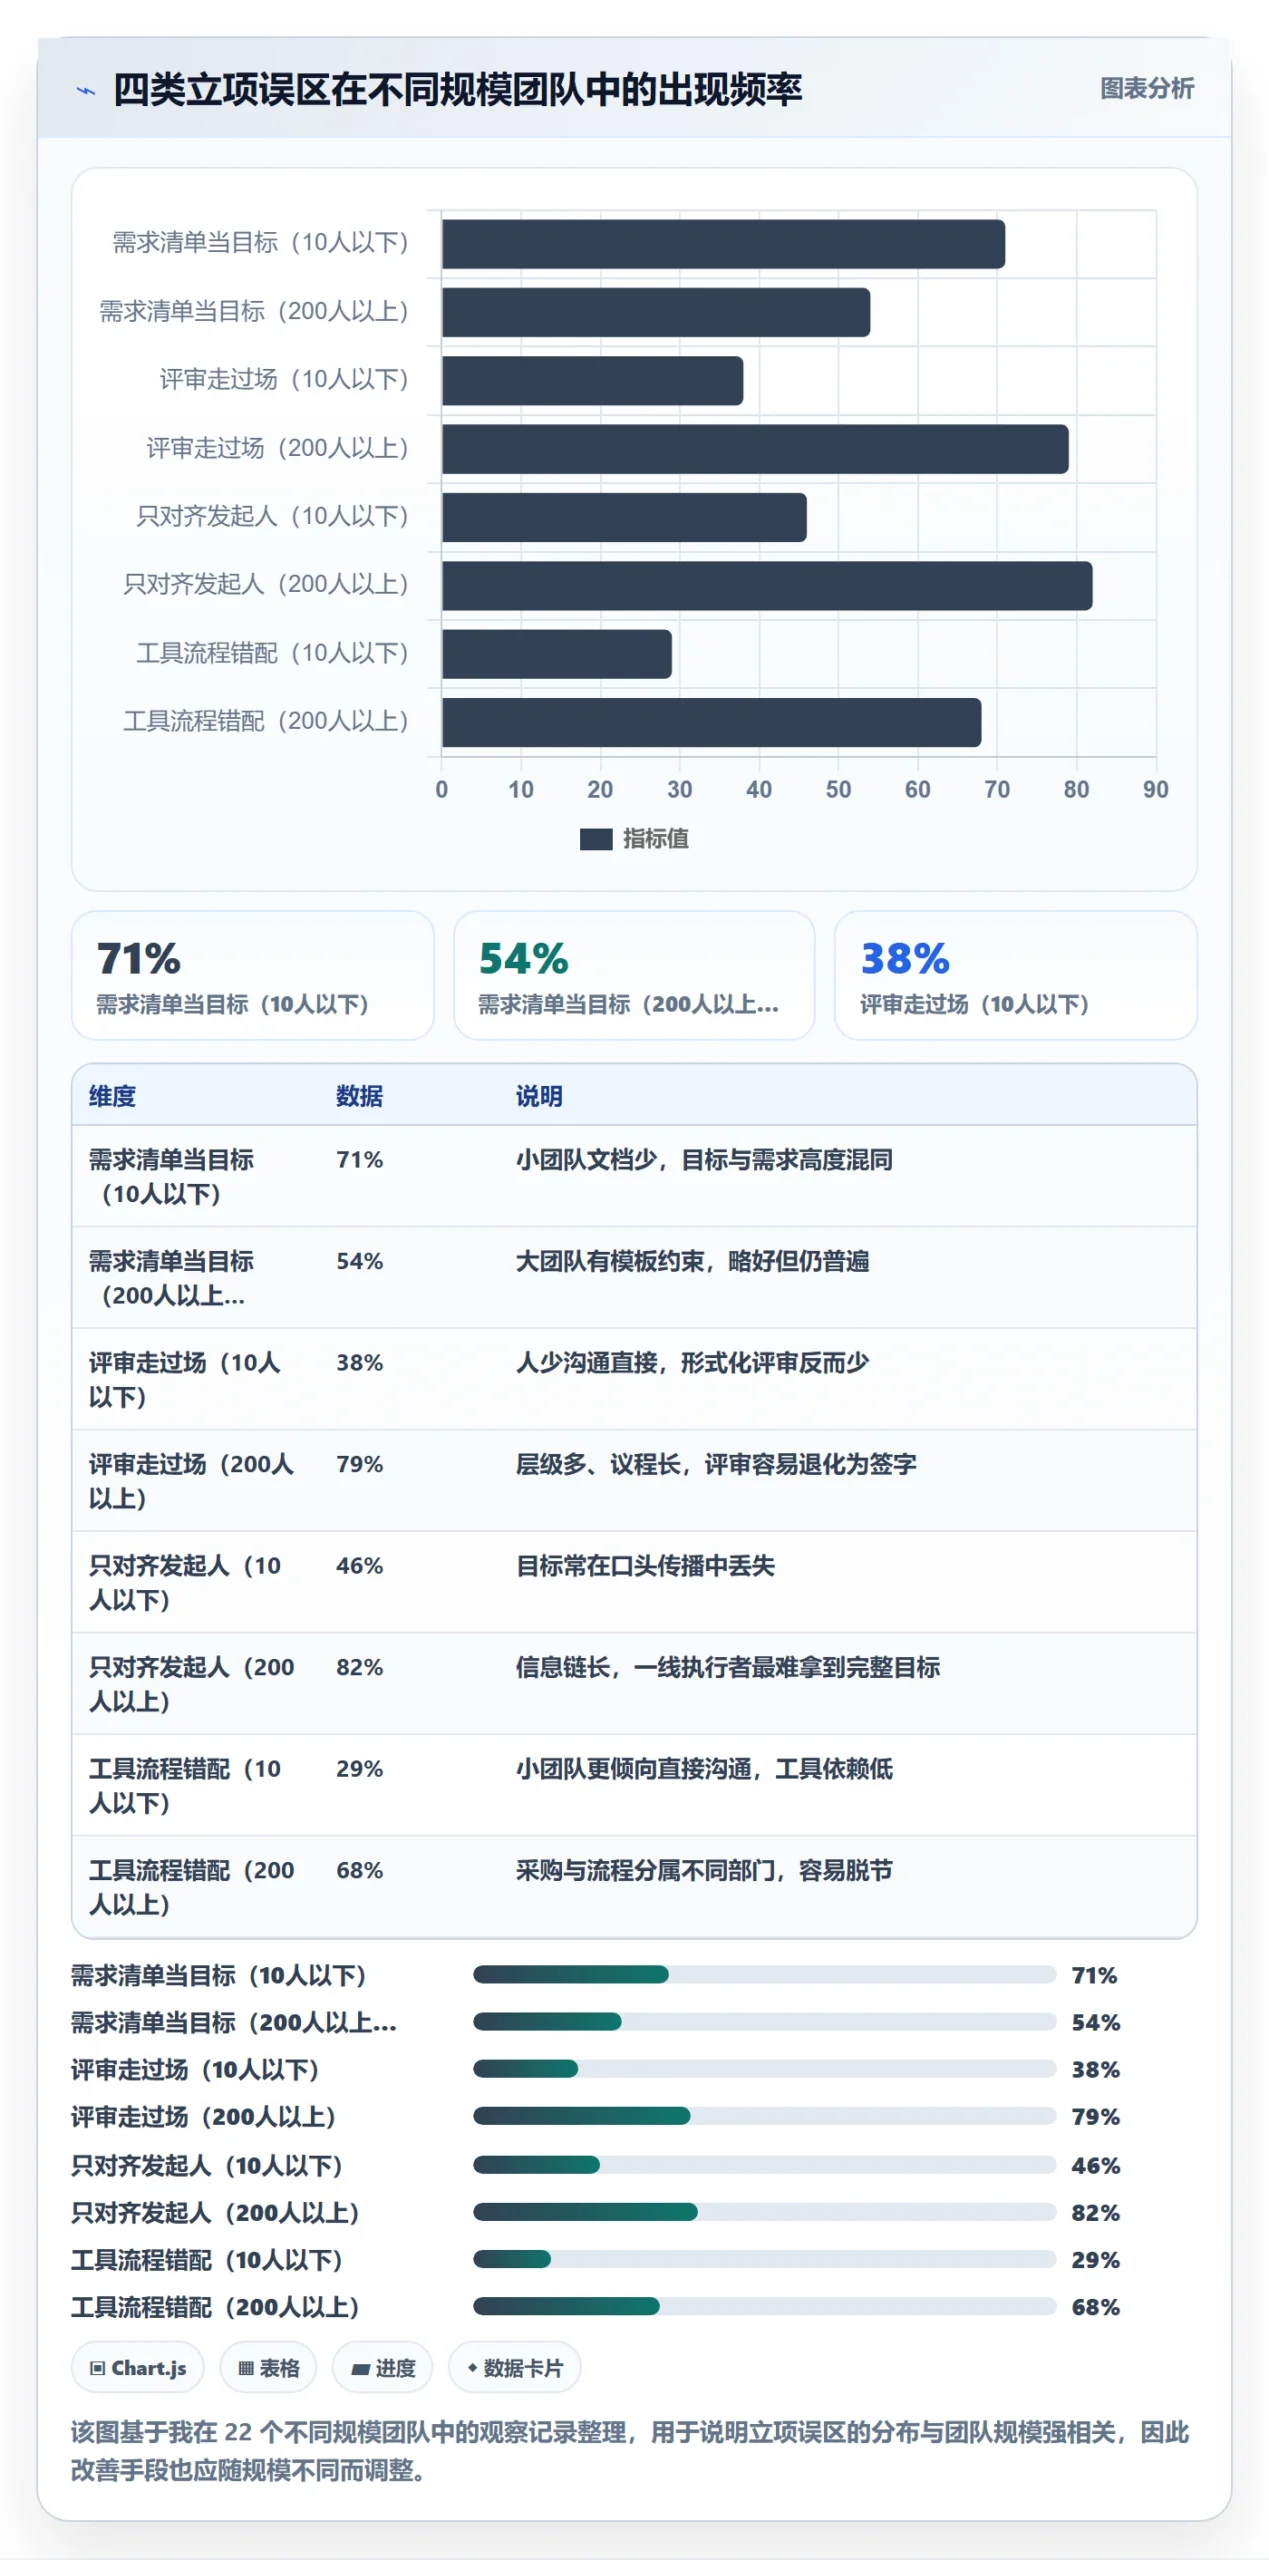Click progress bar for 评审走过场（200人以上）79%

click(764, 2116)
